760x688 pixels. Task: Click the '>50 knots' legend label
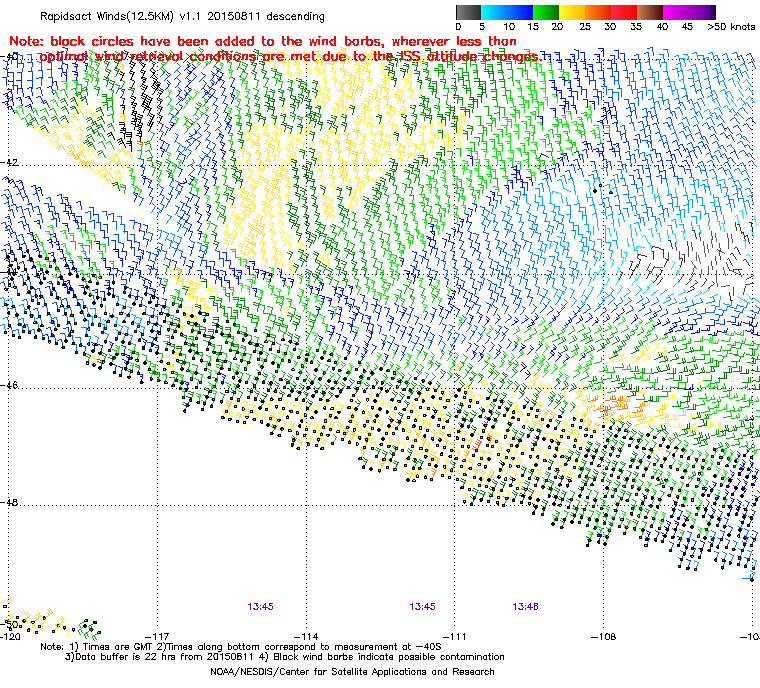pos(731,27)
